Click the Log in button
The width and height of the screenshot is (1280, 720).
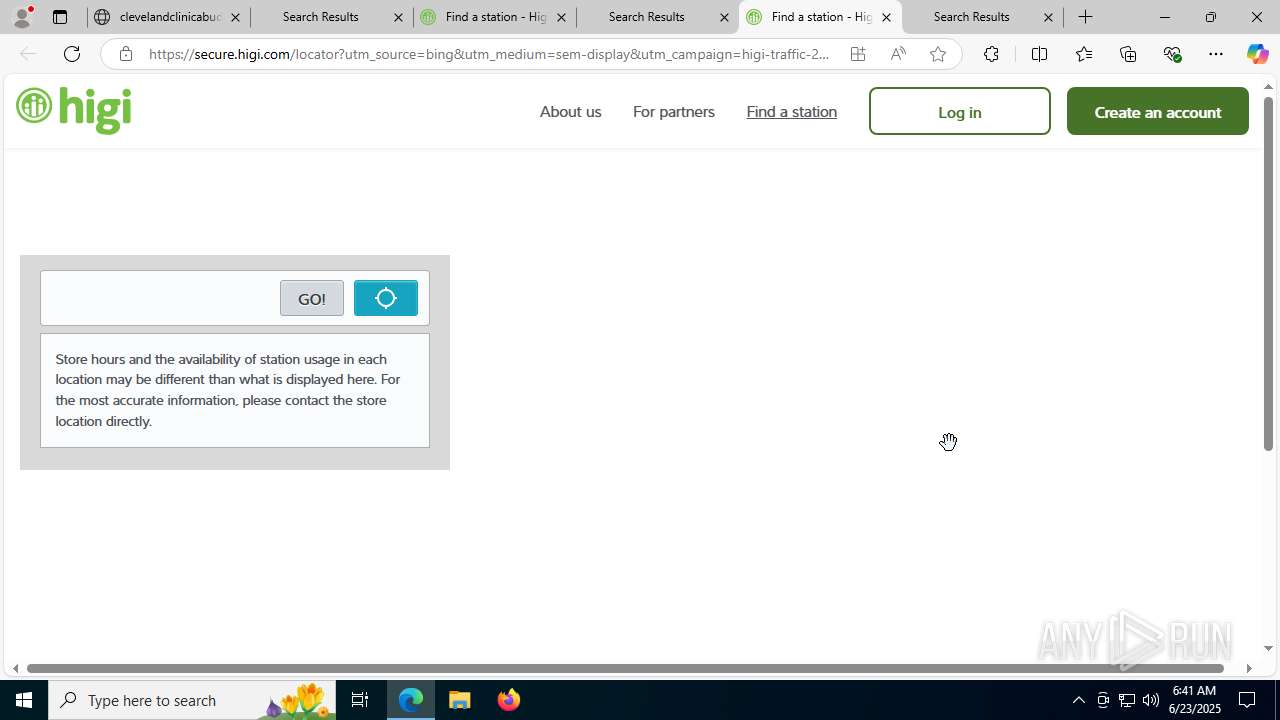click(960, 111)
